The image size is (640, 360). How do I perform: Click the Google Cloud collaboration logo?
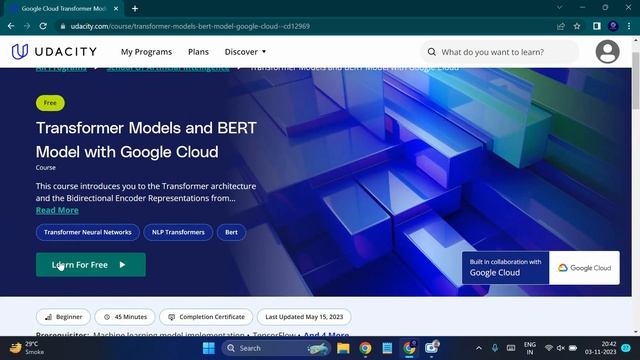[x=584, y=268]
